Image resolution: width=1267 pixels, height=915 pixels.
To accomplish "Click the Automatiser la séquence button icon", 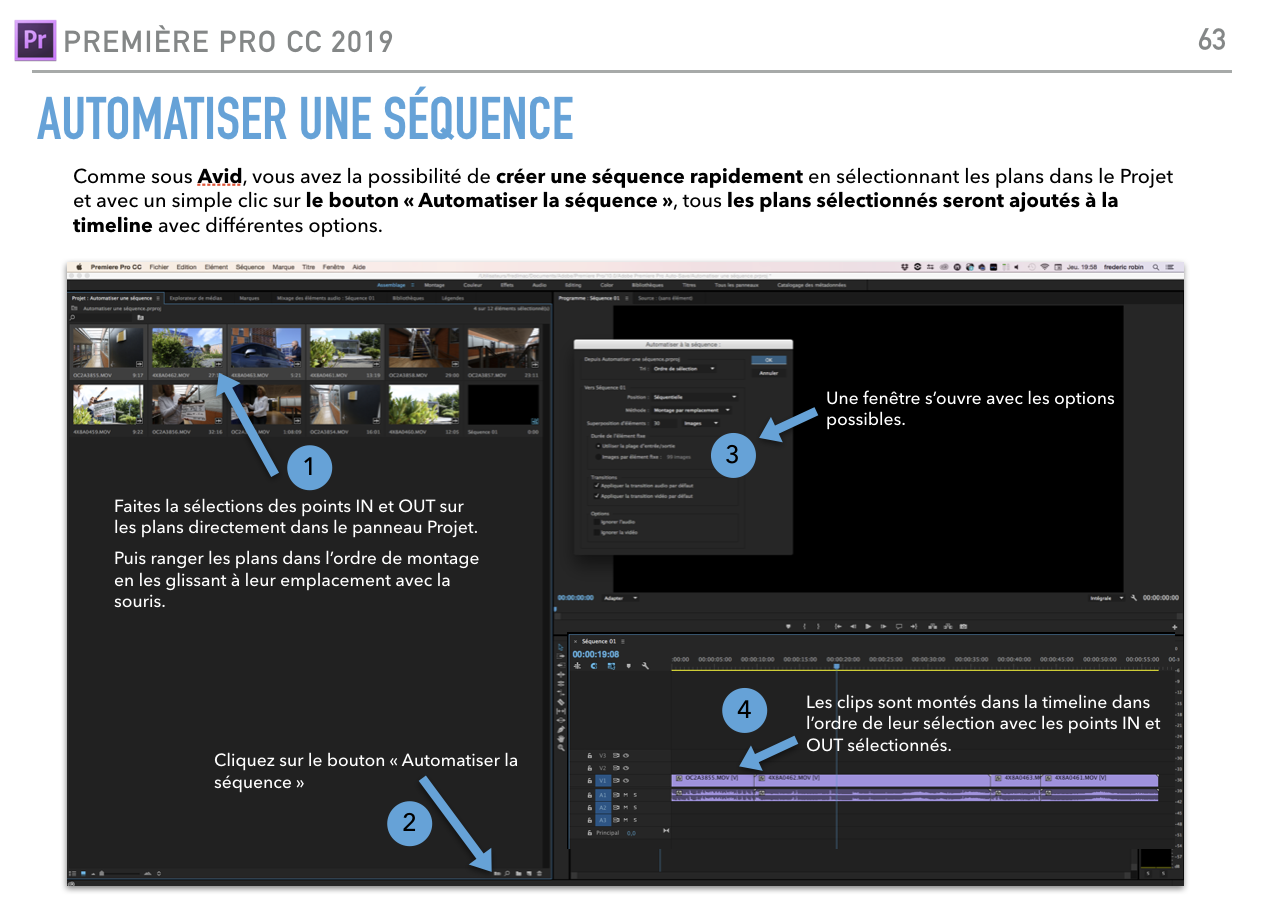I will click(497, 873).
